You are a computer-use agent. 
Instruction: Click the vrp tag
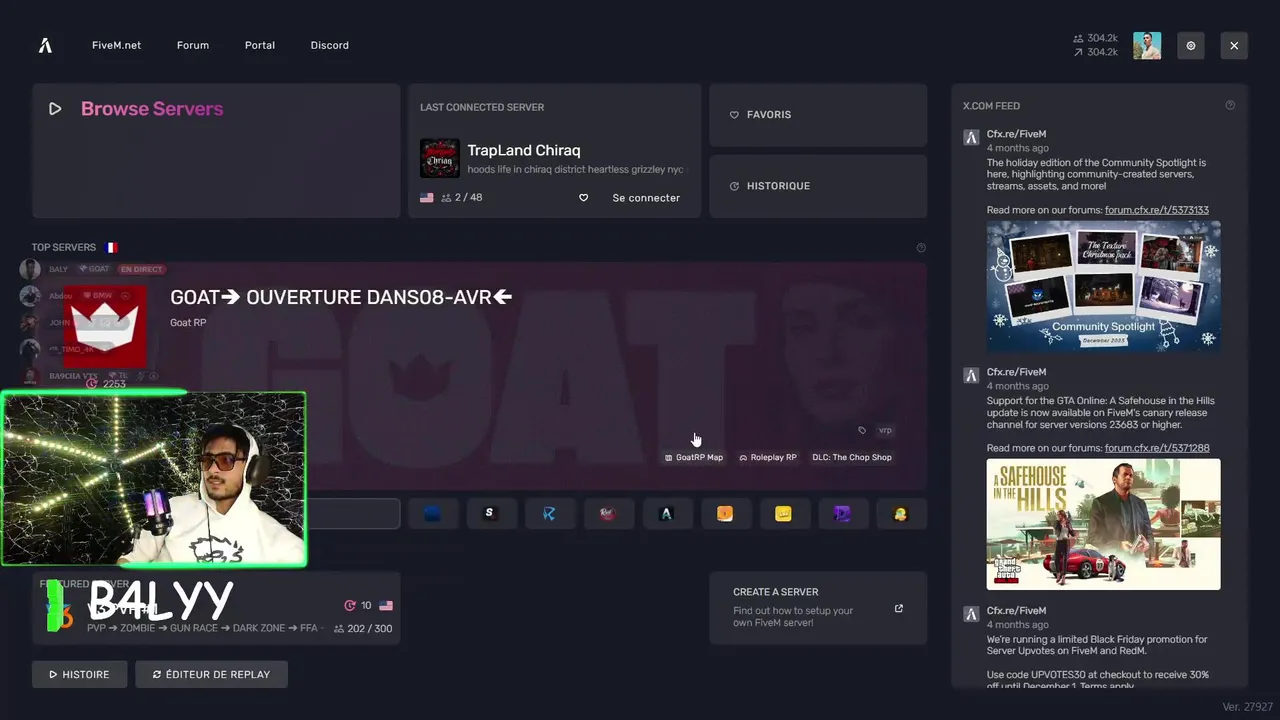pos(885,430)
